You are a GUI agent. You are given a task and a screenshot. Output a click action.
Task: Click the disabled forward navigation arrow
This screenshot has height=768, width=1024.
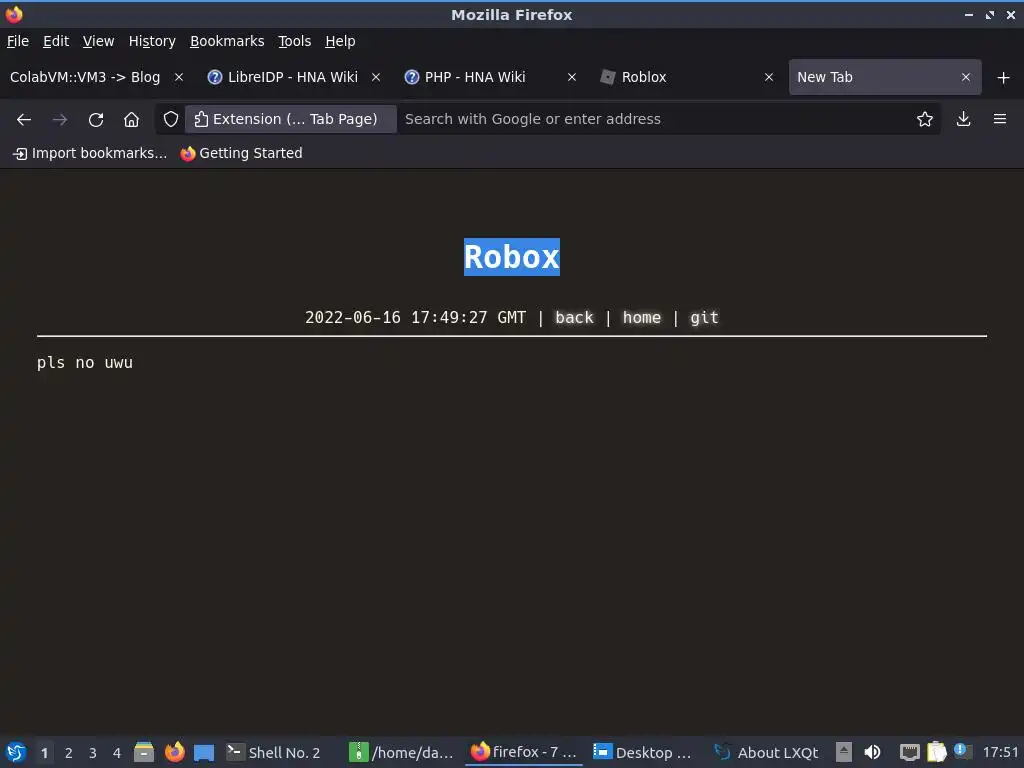point(60,120)
